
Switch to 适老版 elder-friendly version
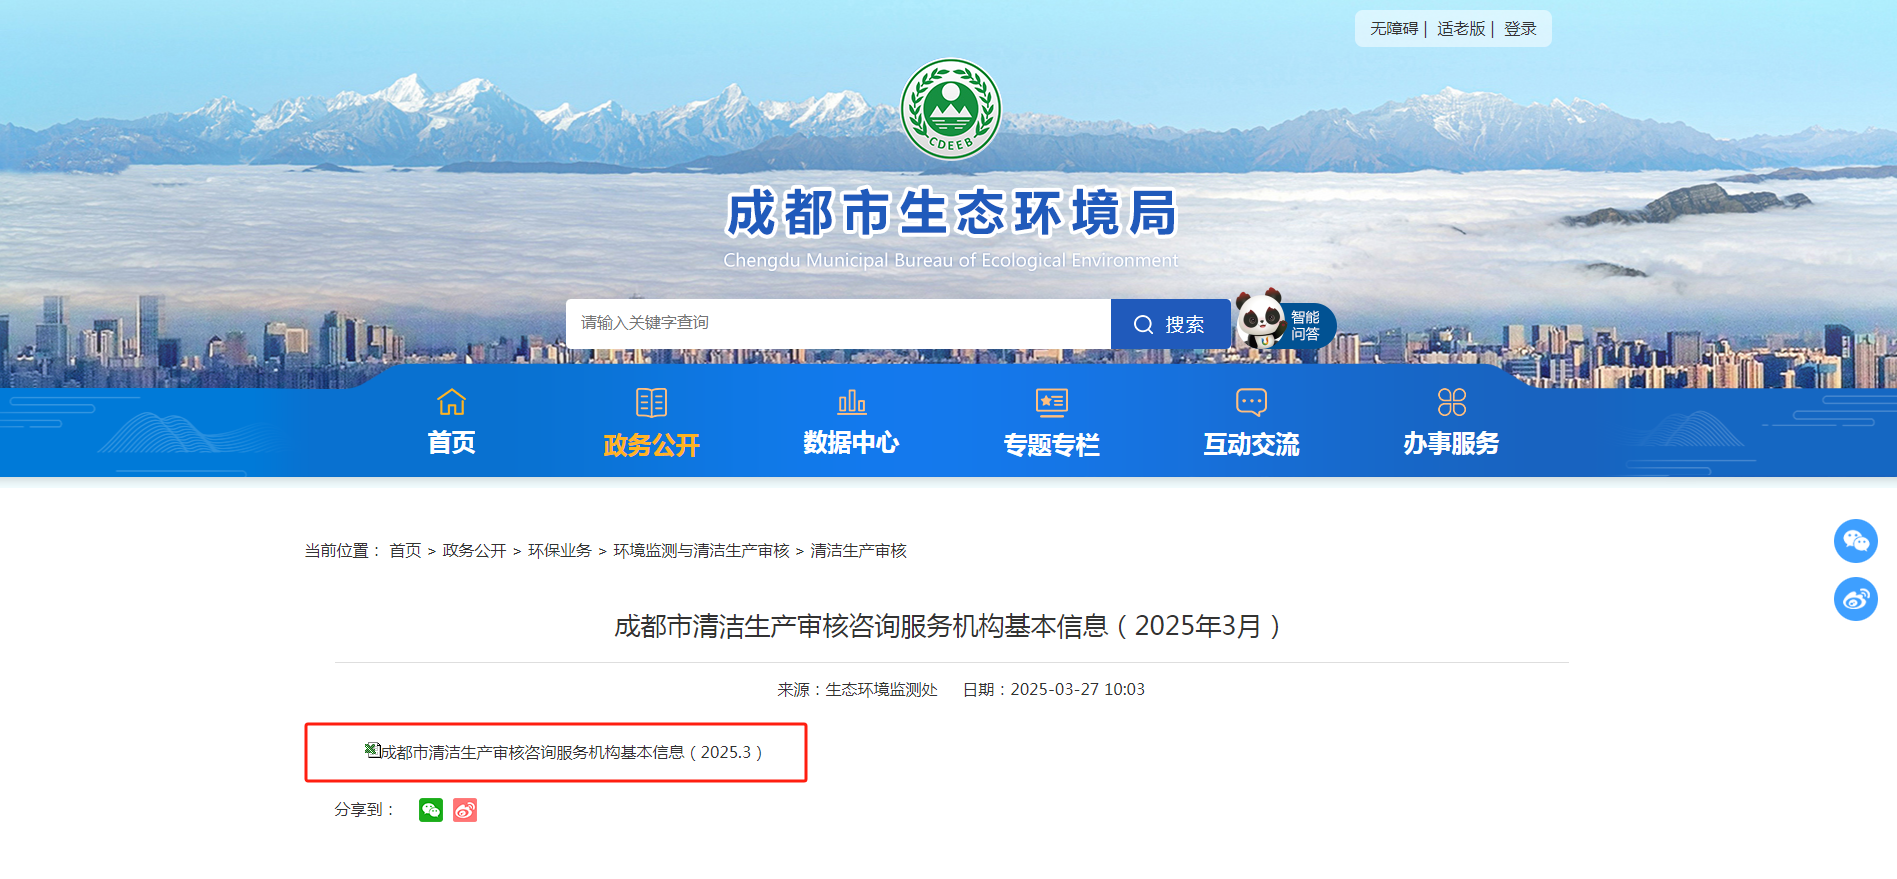tap(1461, 29)
